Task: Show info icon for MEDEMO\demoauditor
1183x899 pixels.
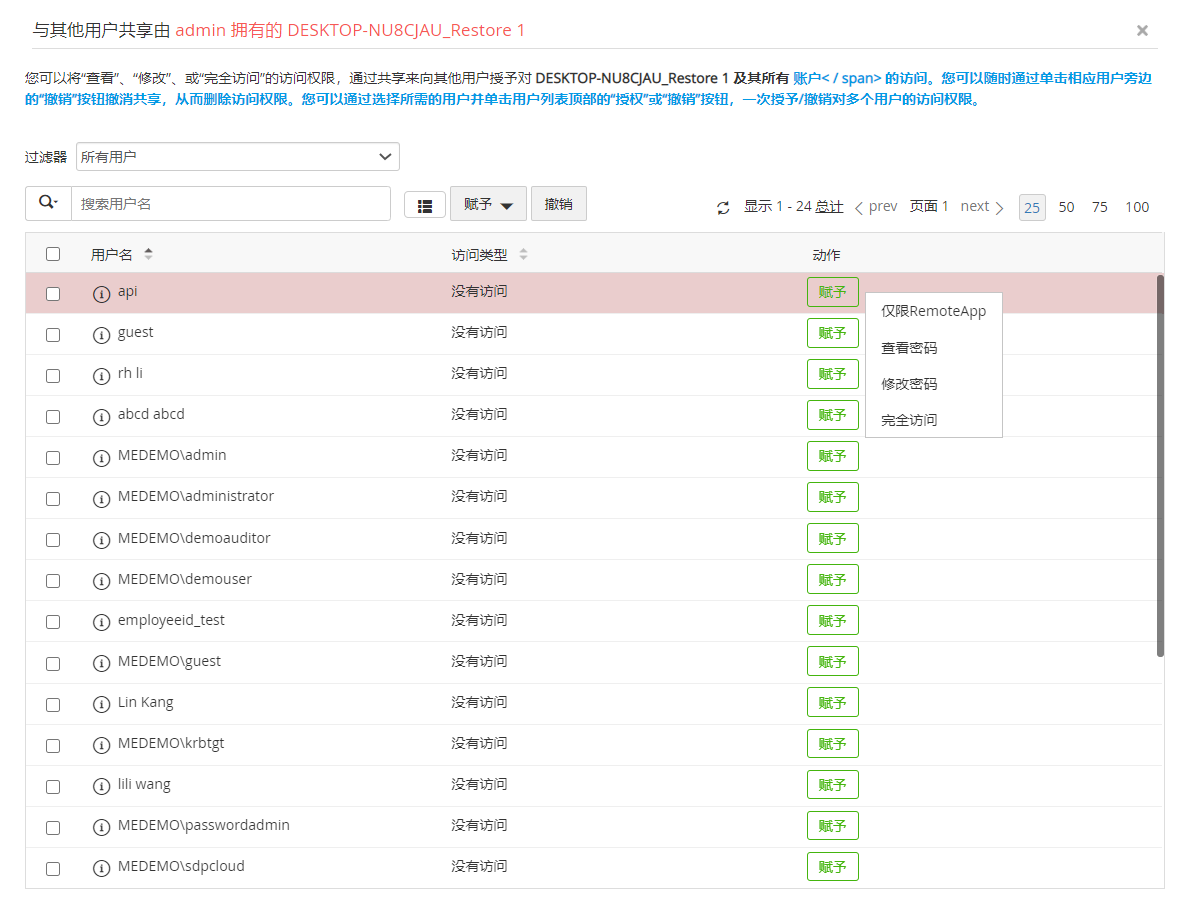Action: tap(101, 540)
